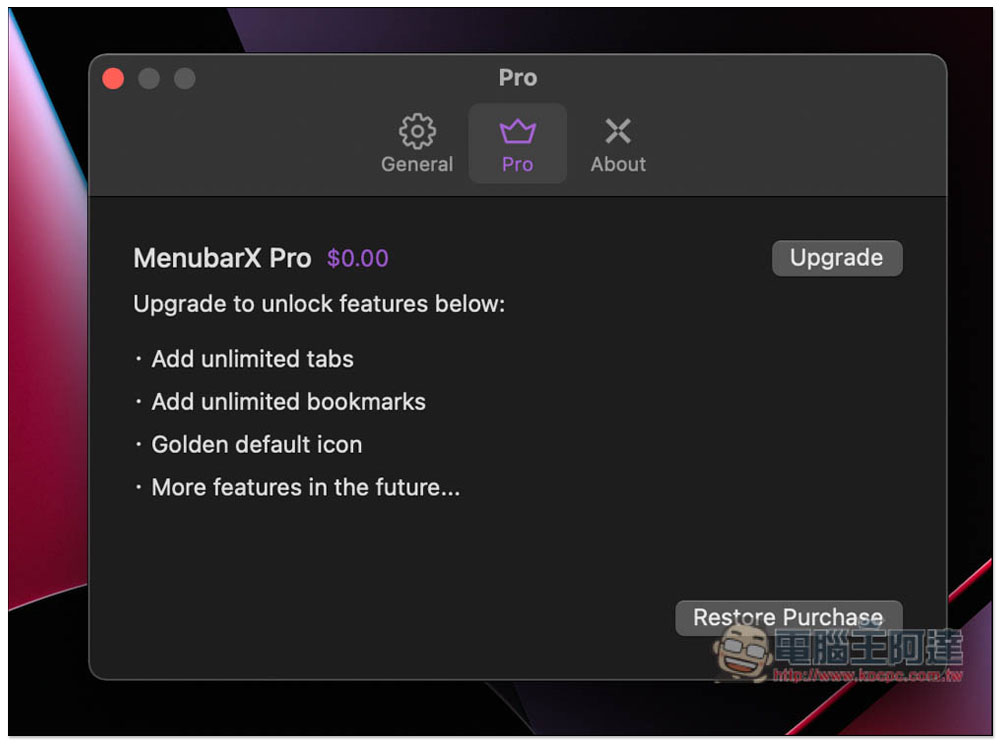Screen dimensions: 1000x744
Task: Click the Upgrade button
Action: (837, 258)
